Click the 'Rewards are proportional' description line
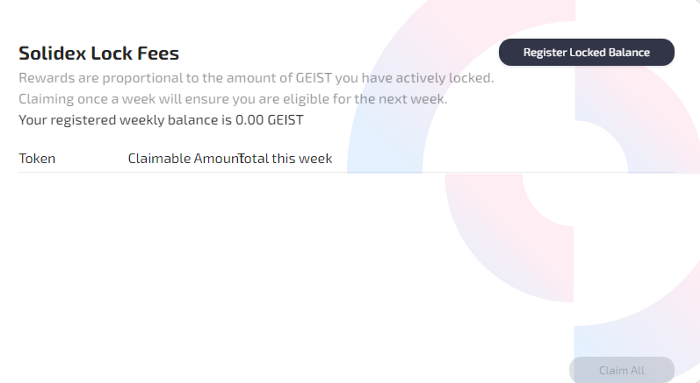Viewport: 700px width, 383px height. pos(256,78)
